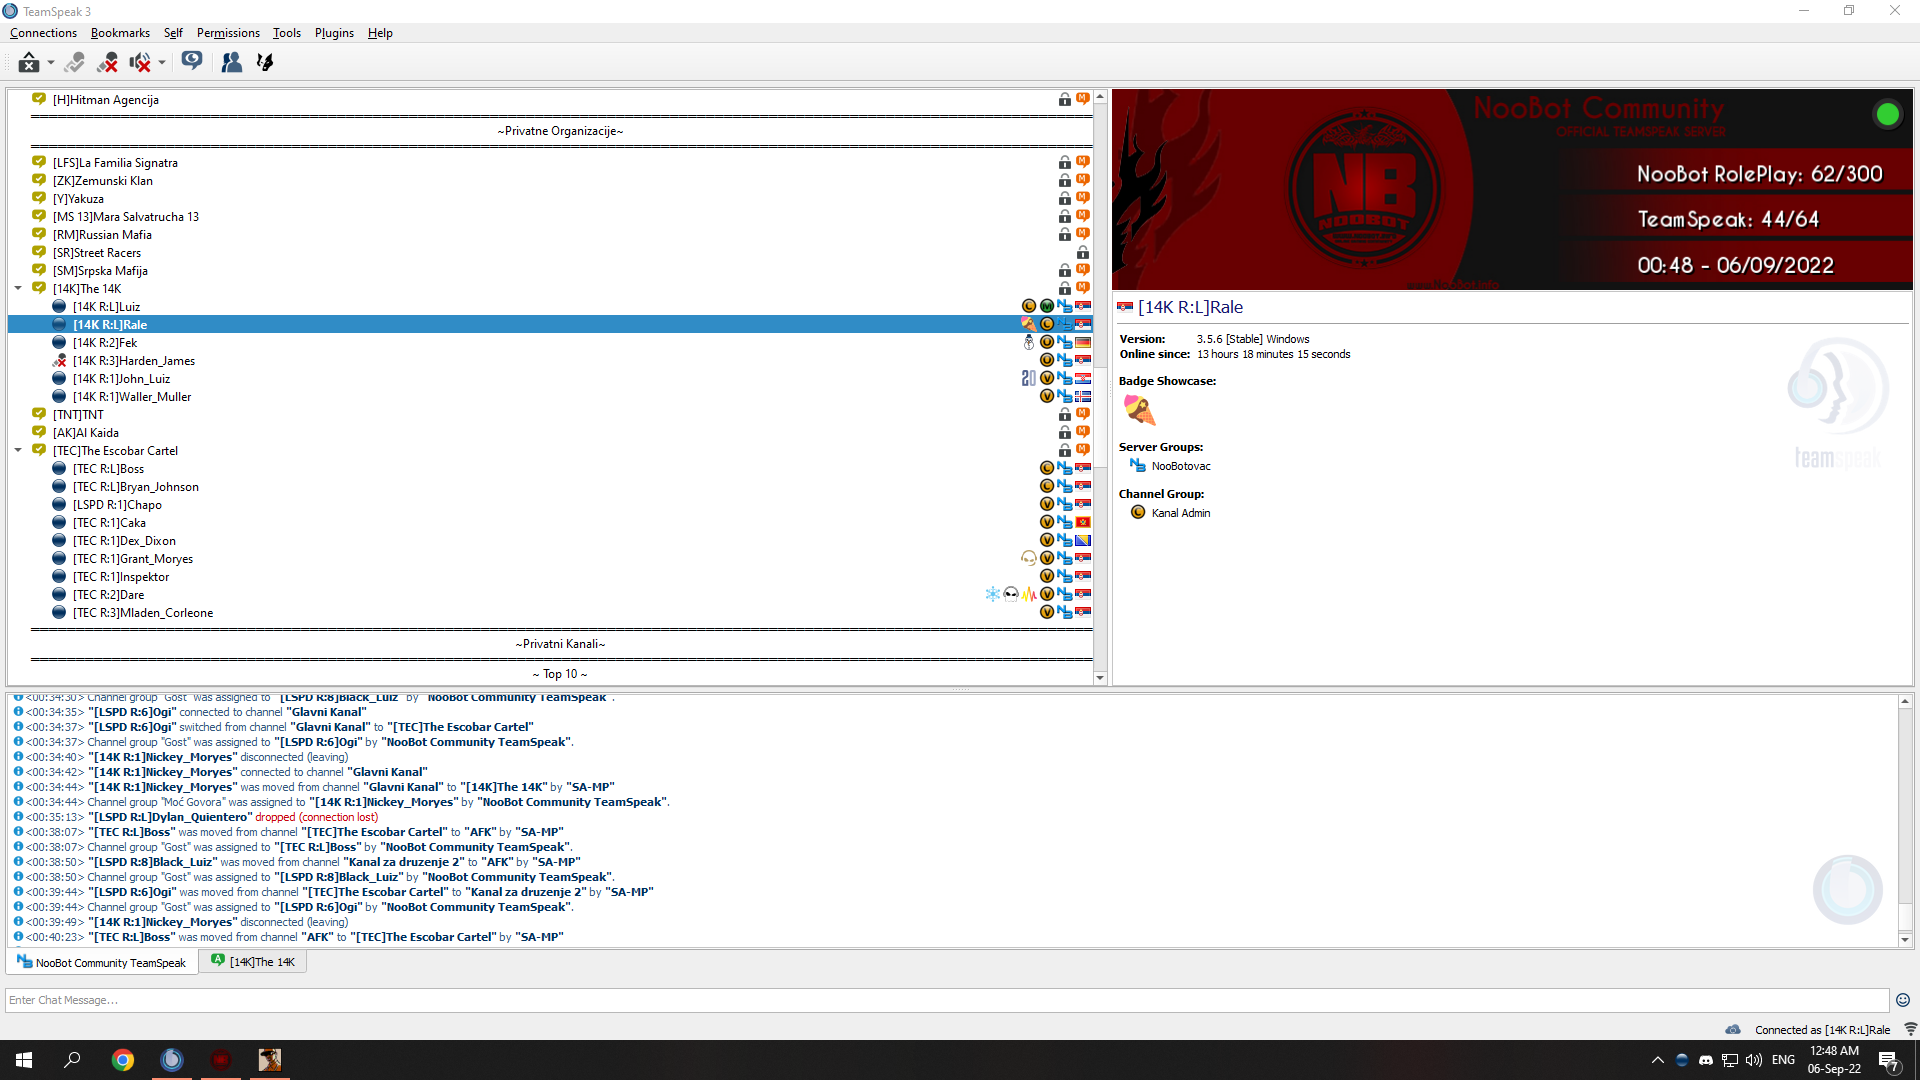
Task: Click the snowflake badge on Dare row
Action: 993,594
